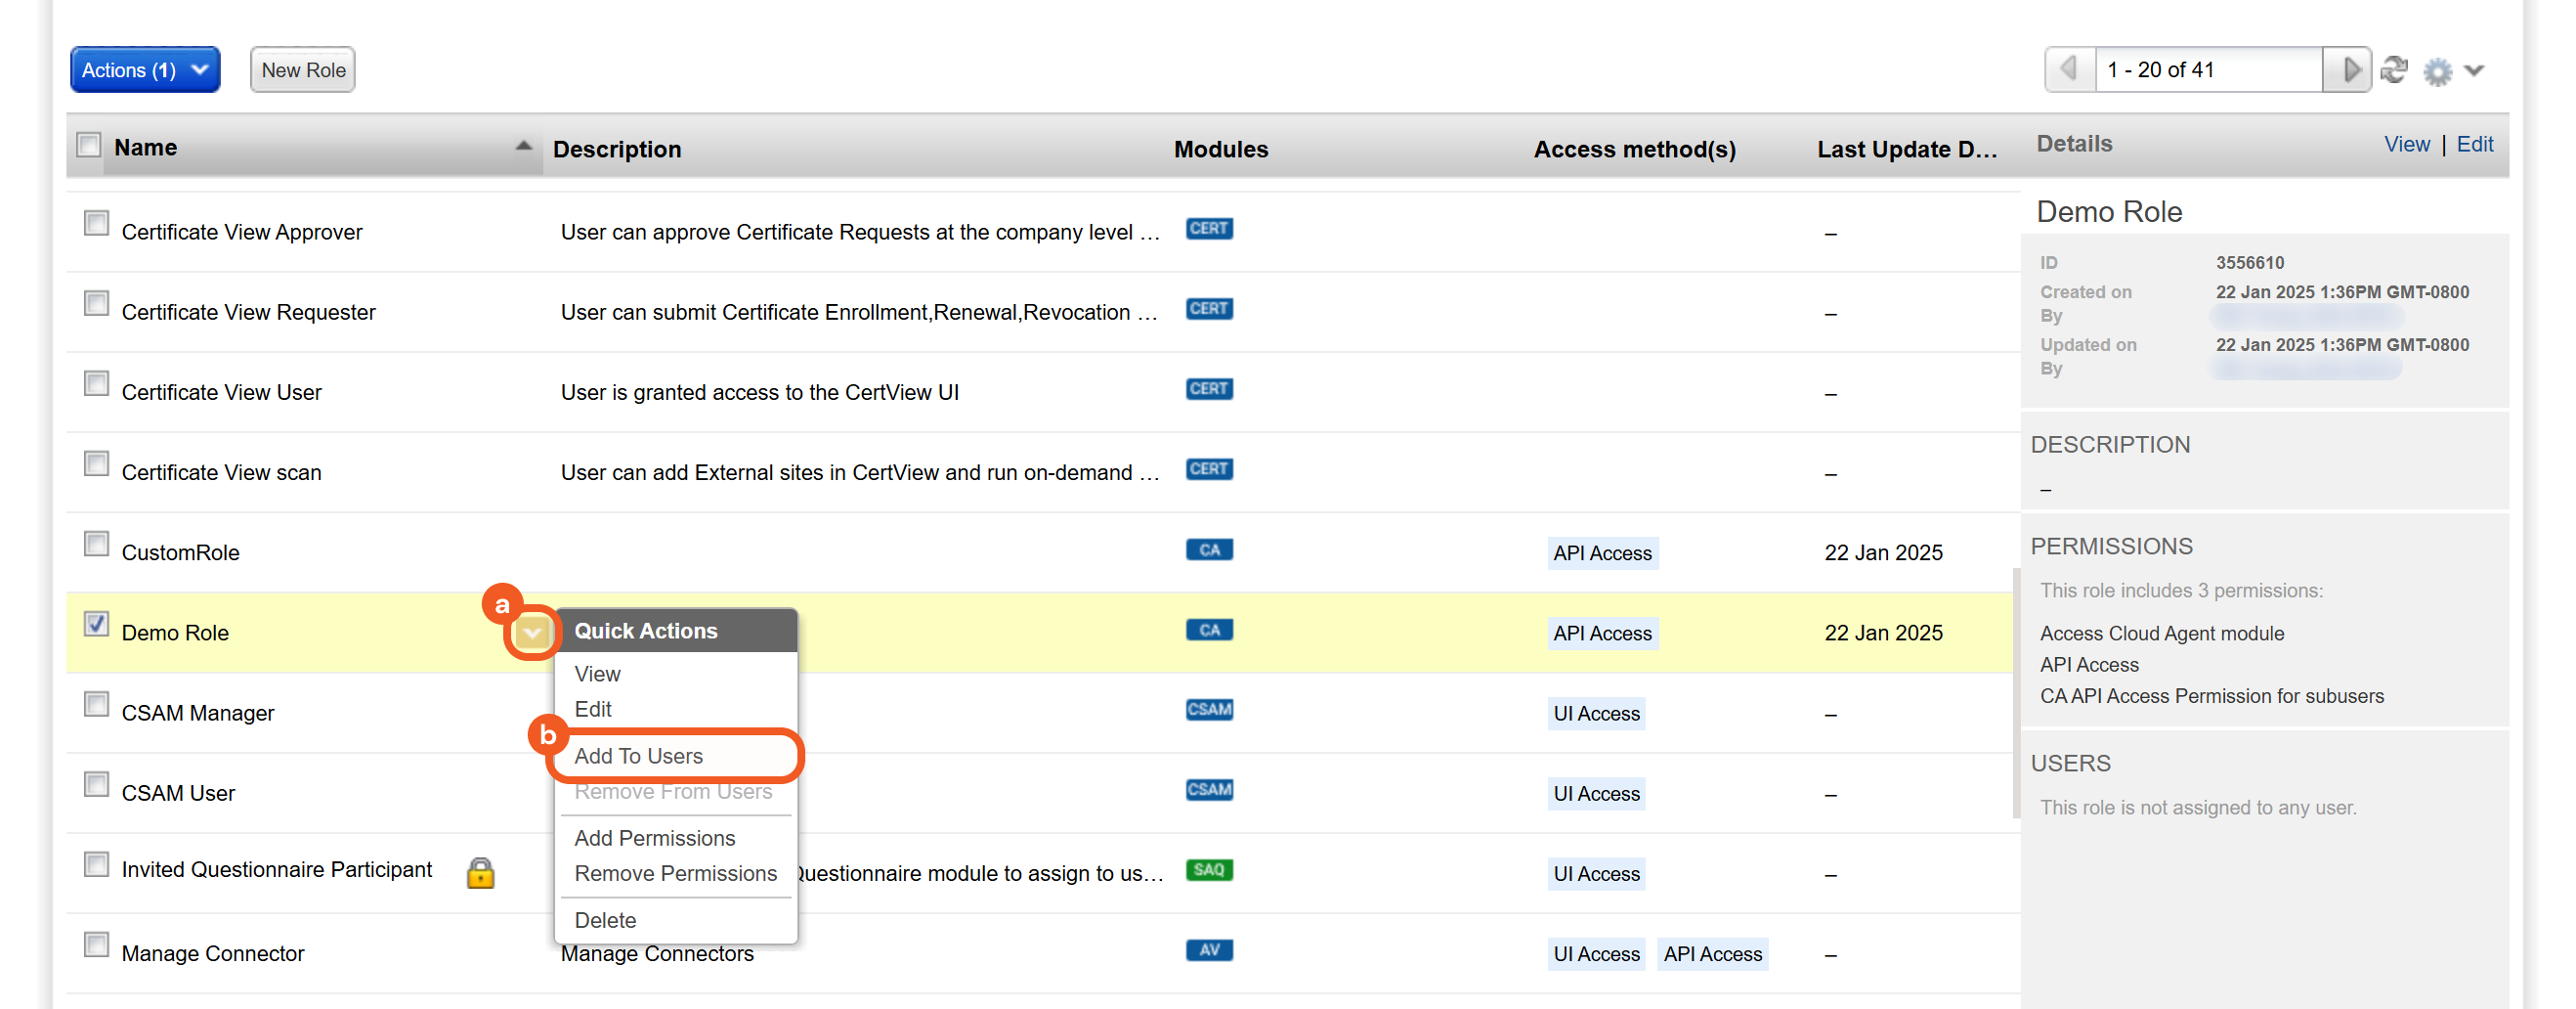This screenshot has height=1009, width=2576.
Task: Click the refresh icon beside pagination
Action: 2393,70
